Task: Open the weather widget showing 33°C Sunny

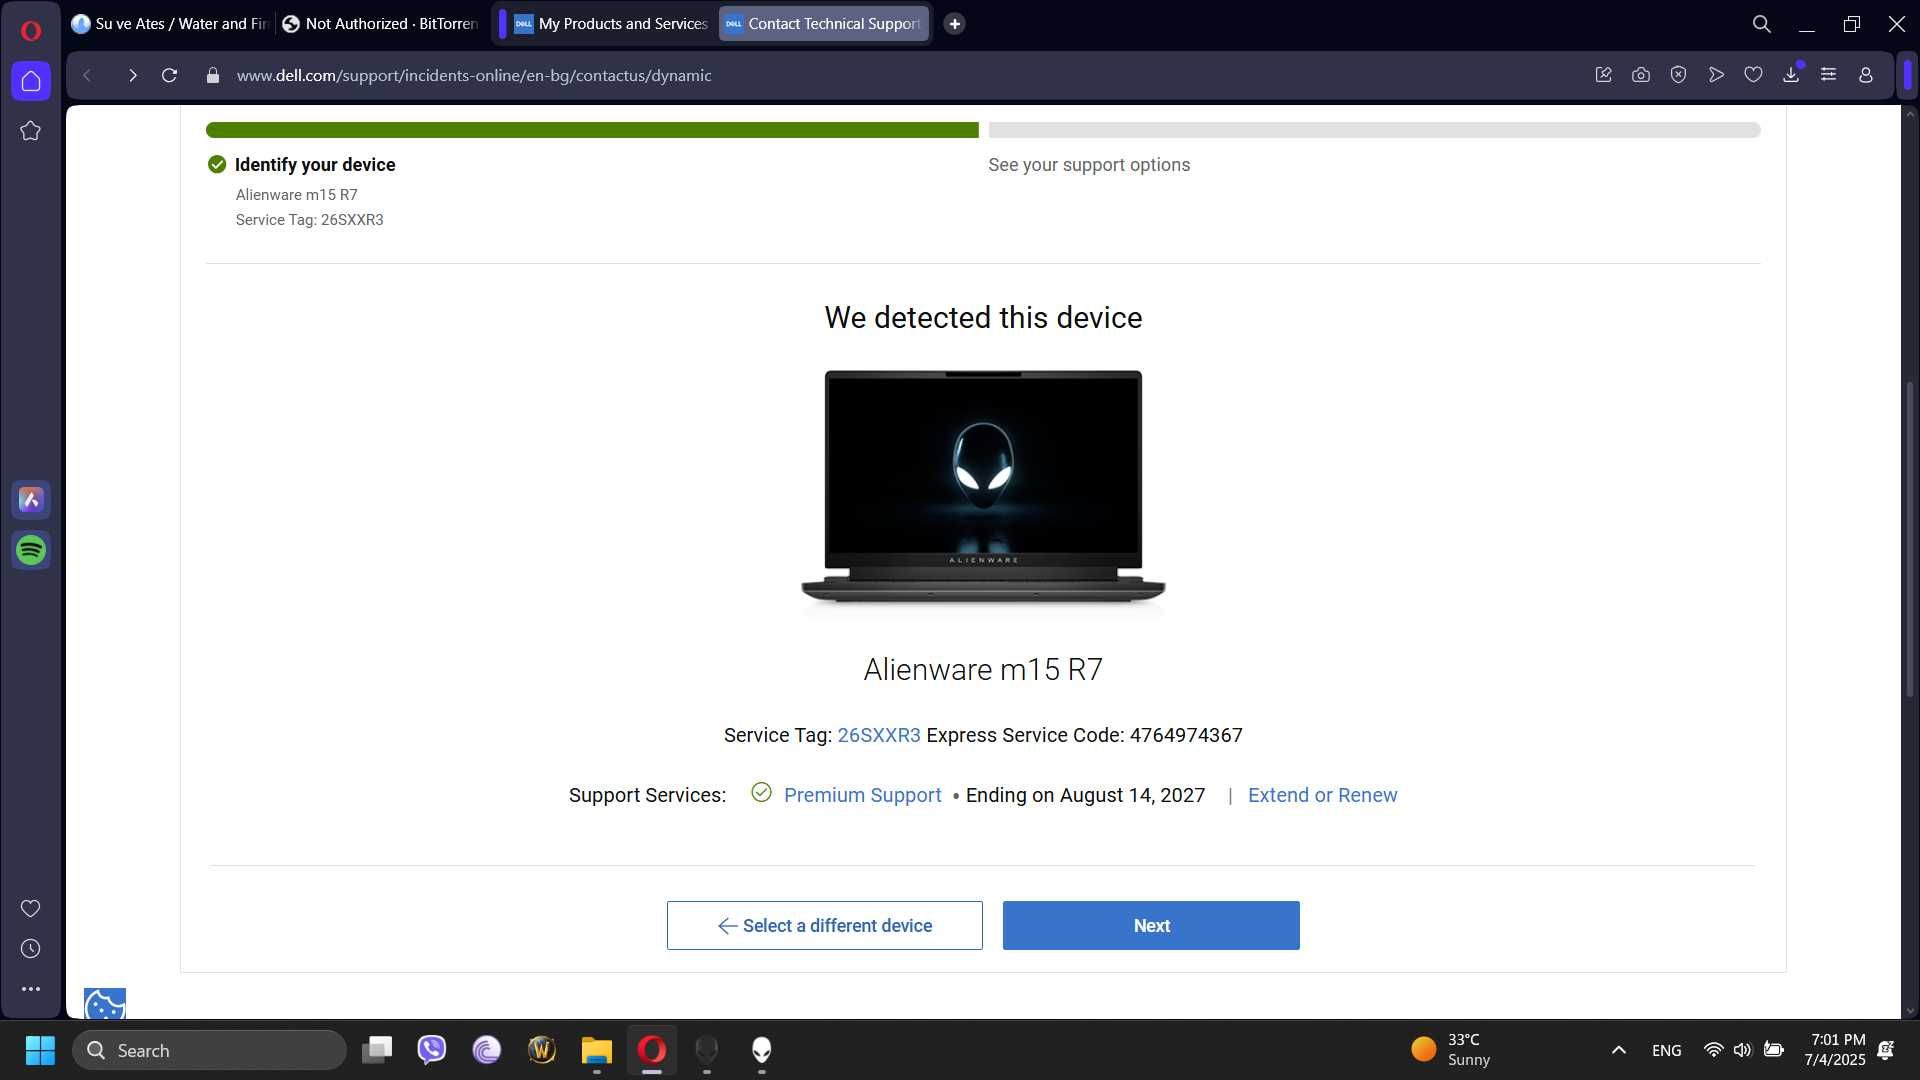Action: coord(1451,1050)
